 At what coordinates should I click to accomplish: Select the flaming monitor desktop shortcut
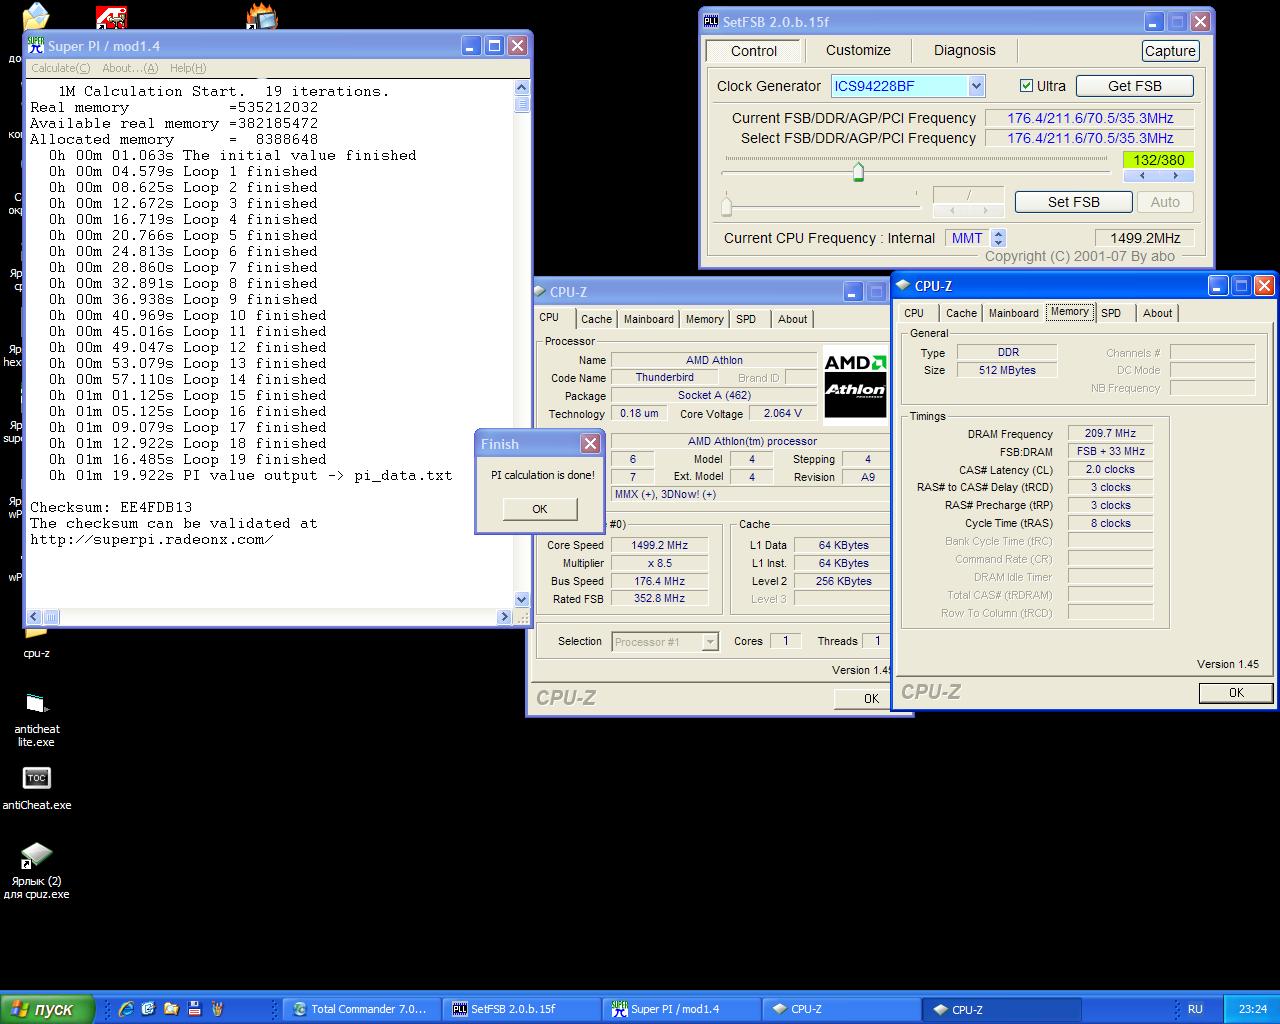pyautogui.click(x=262, y=16)
